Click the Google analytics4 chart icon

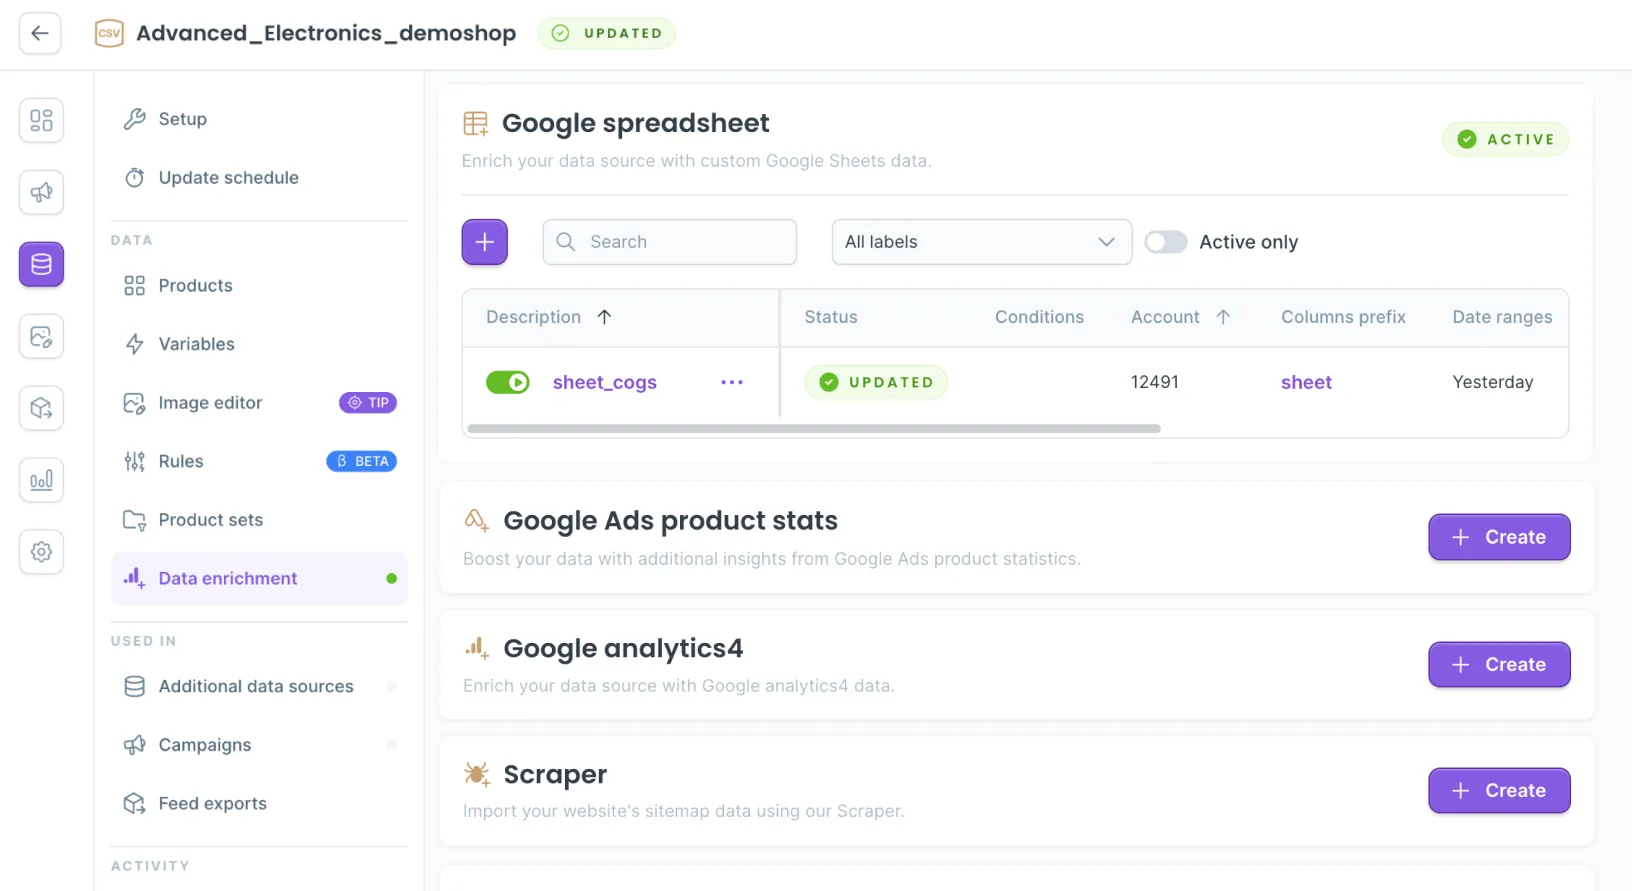coord(476,648)
